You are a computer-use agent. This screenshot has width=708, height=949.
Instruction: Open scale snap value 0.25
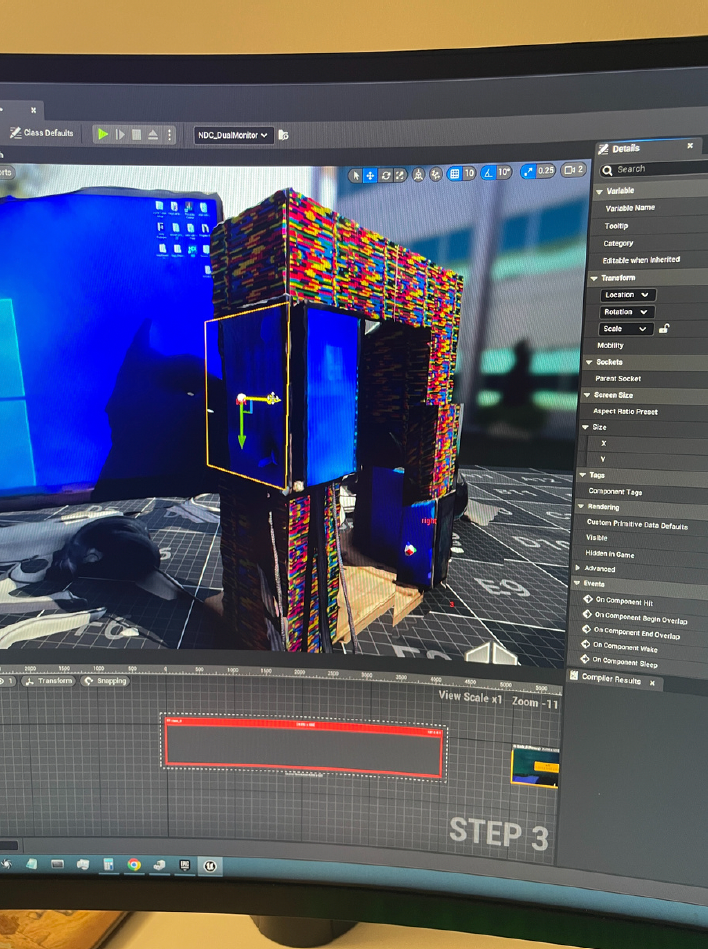click(546, 171)
